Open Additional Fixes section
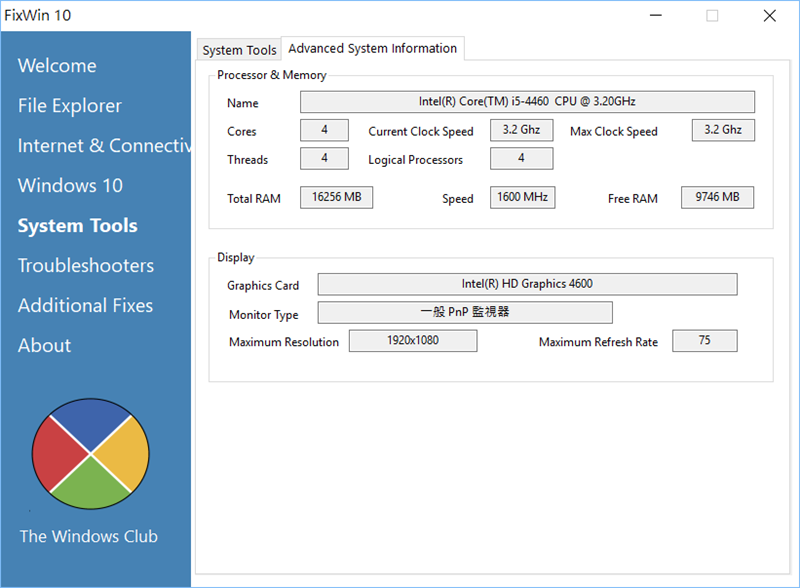The image size is (800, 588). coord(85,306)
